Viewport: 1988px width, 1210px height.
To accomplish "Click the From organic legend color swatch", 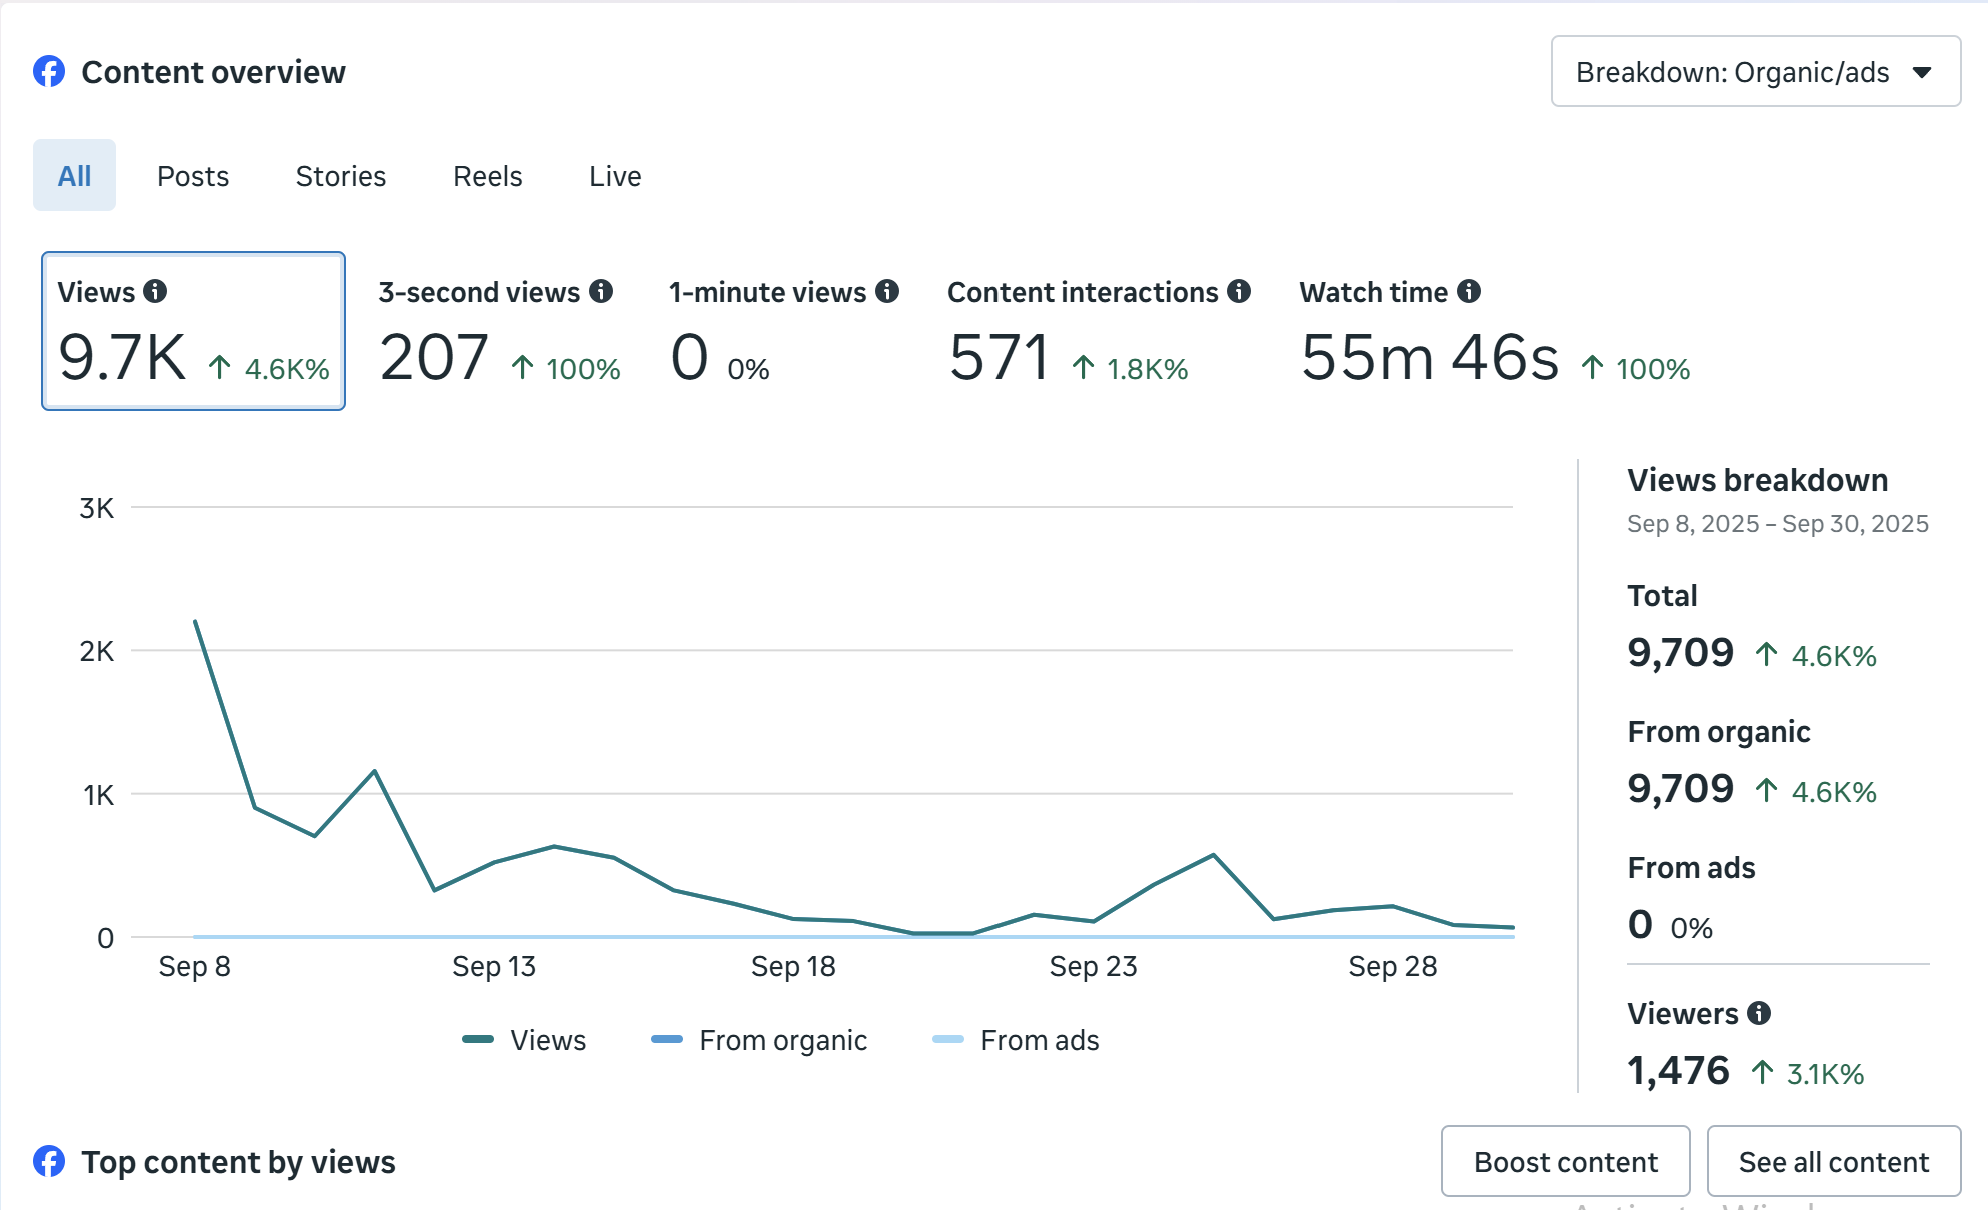I will (667, 1040).
